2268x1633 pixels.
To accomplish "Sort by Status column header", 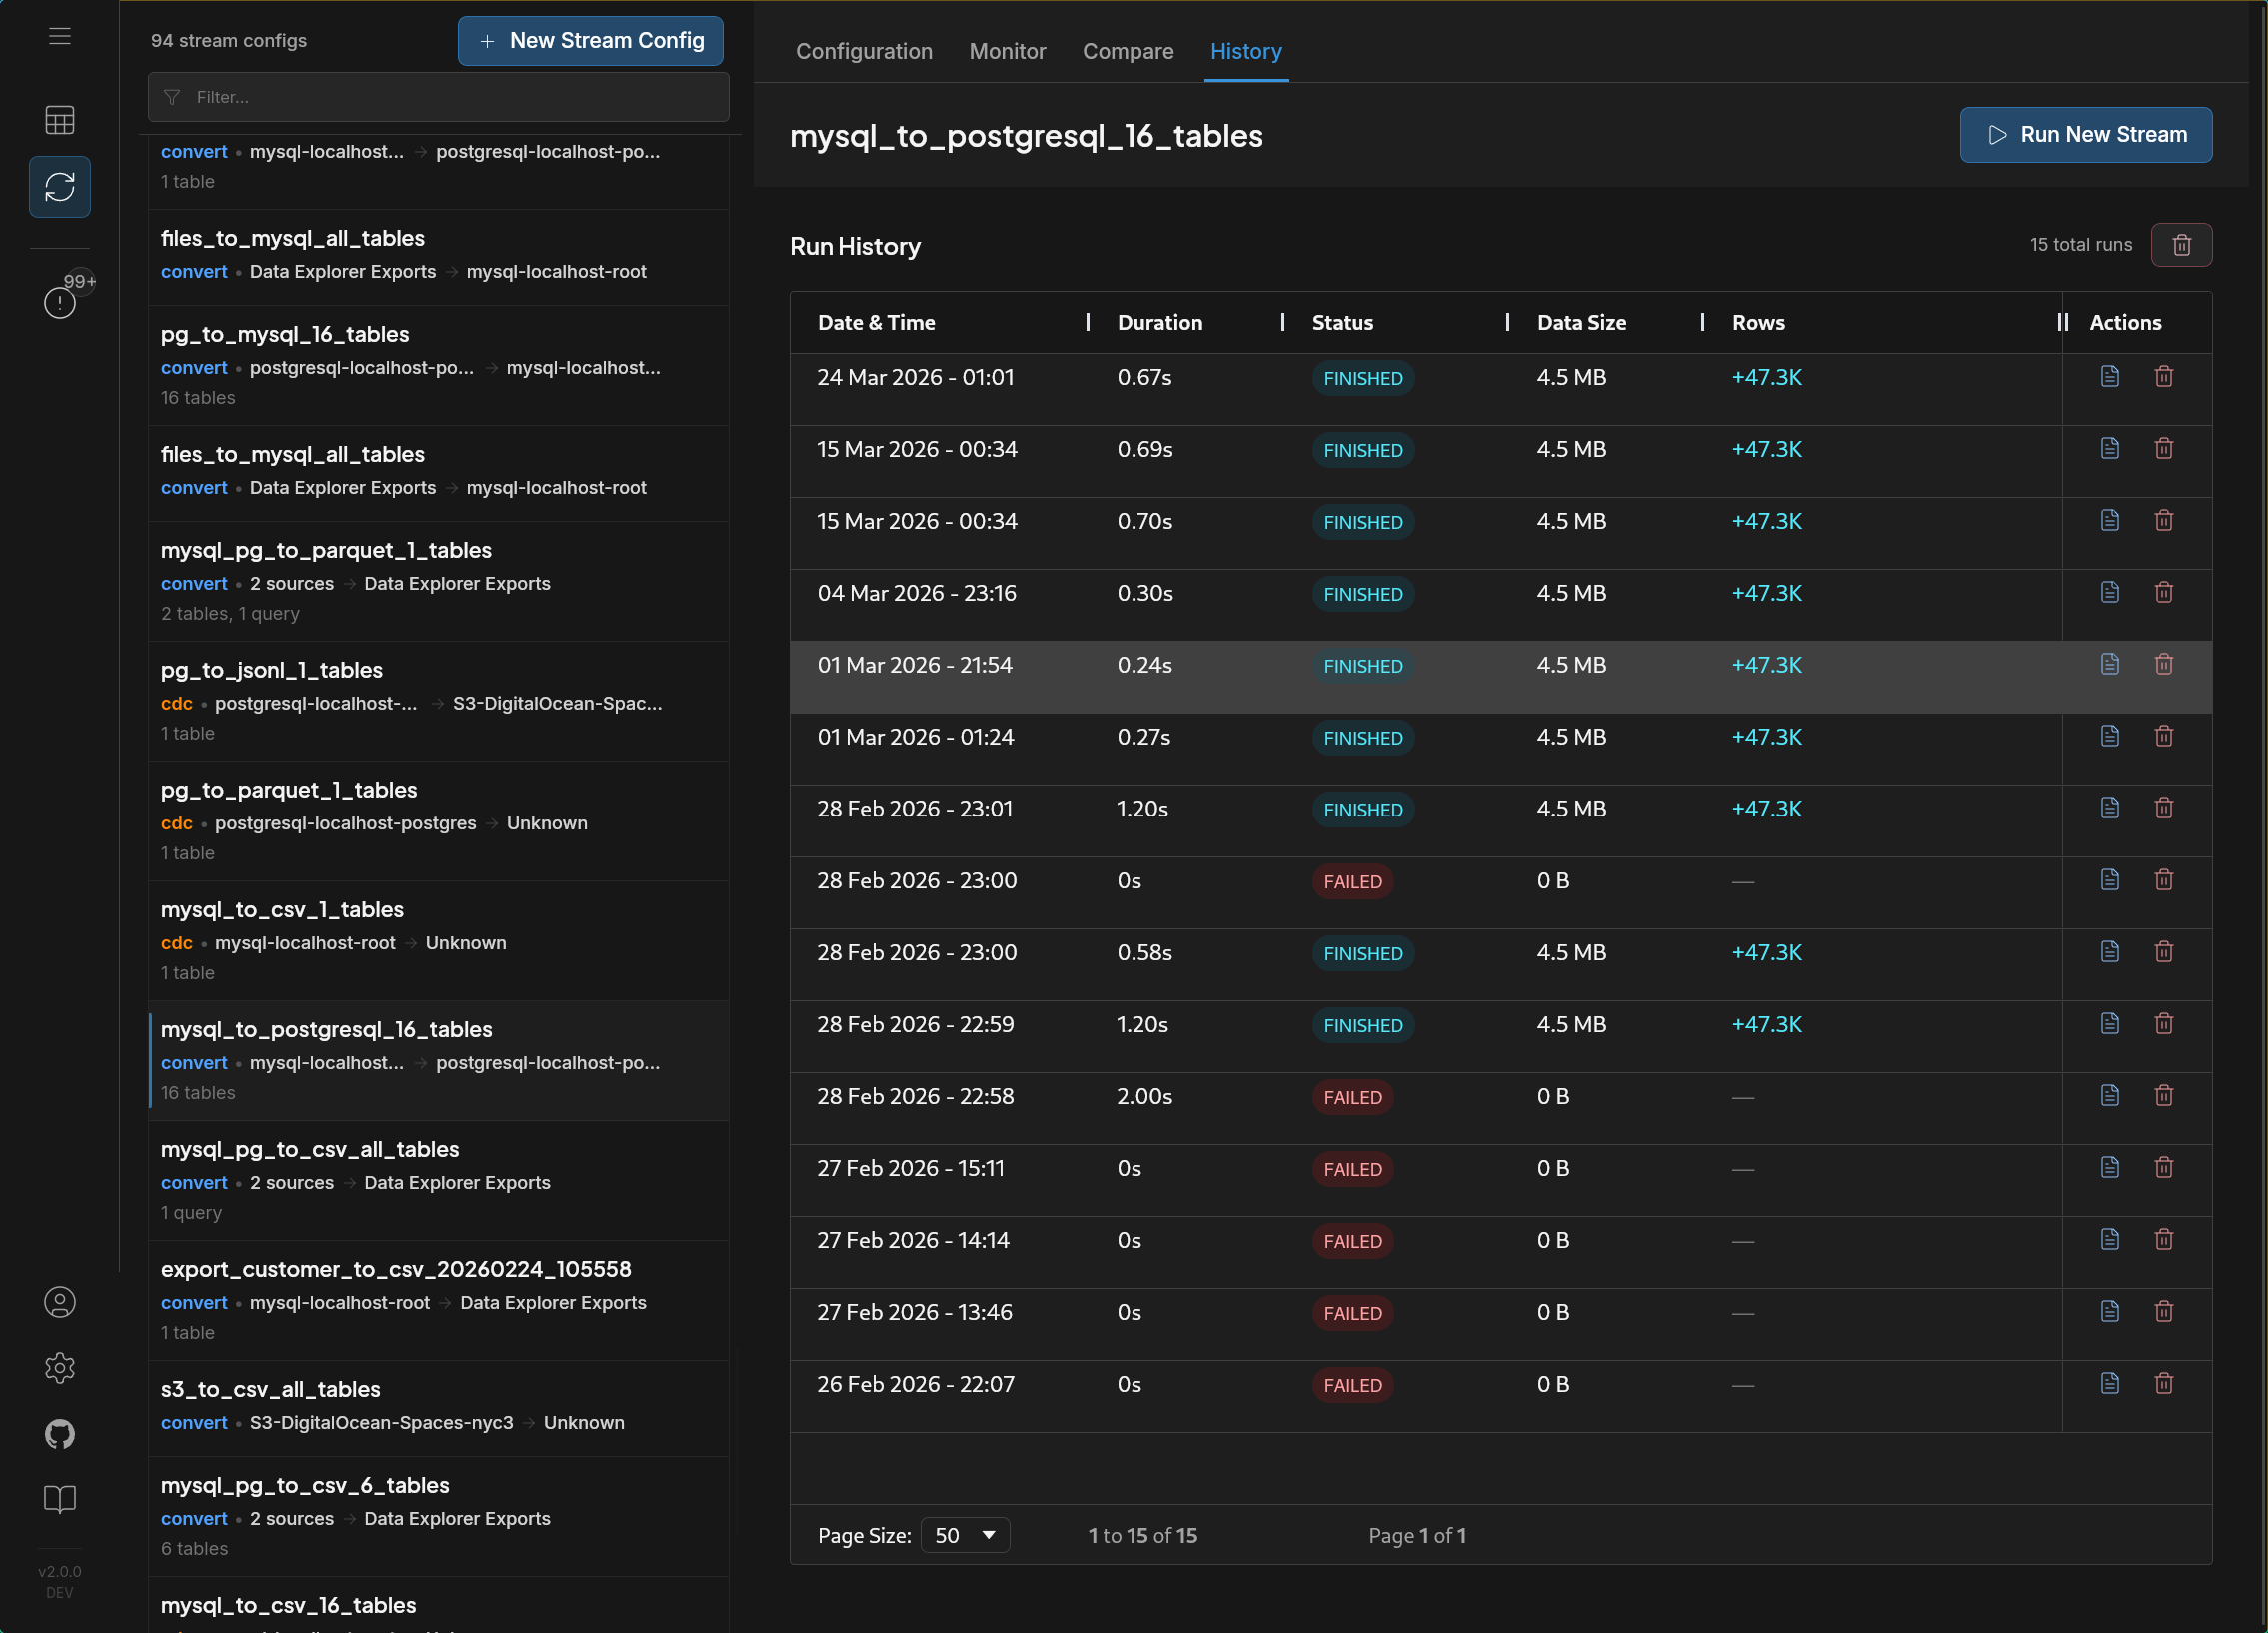I will coord(1342,322).
